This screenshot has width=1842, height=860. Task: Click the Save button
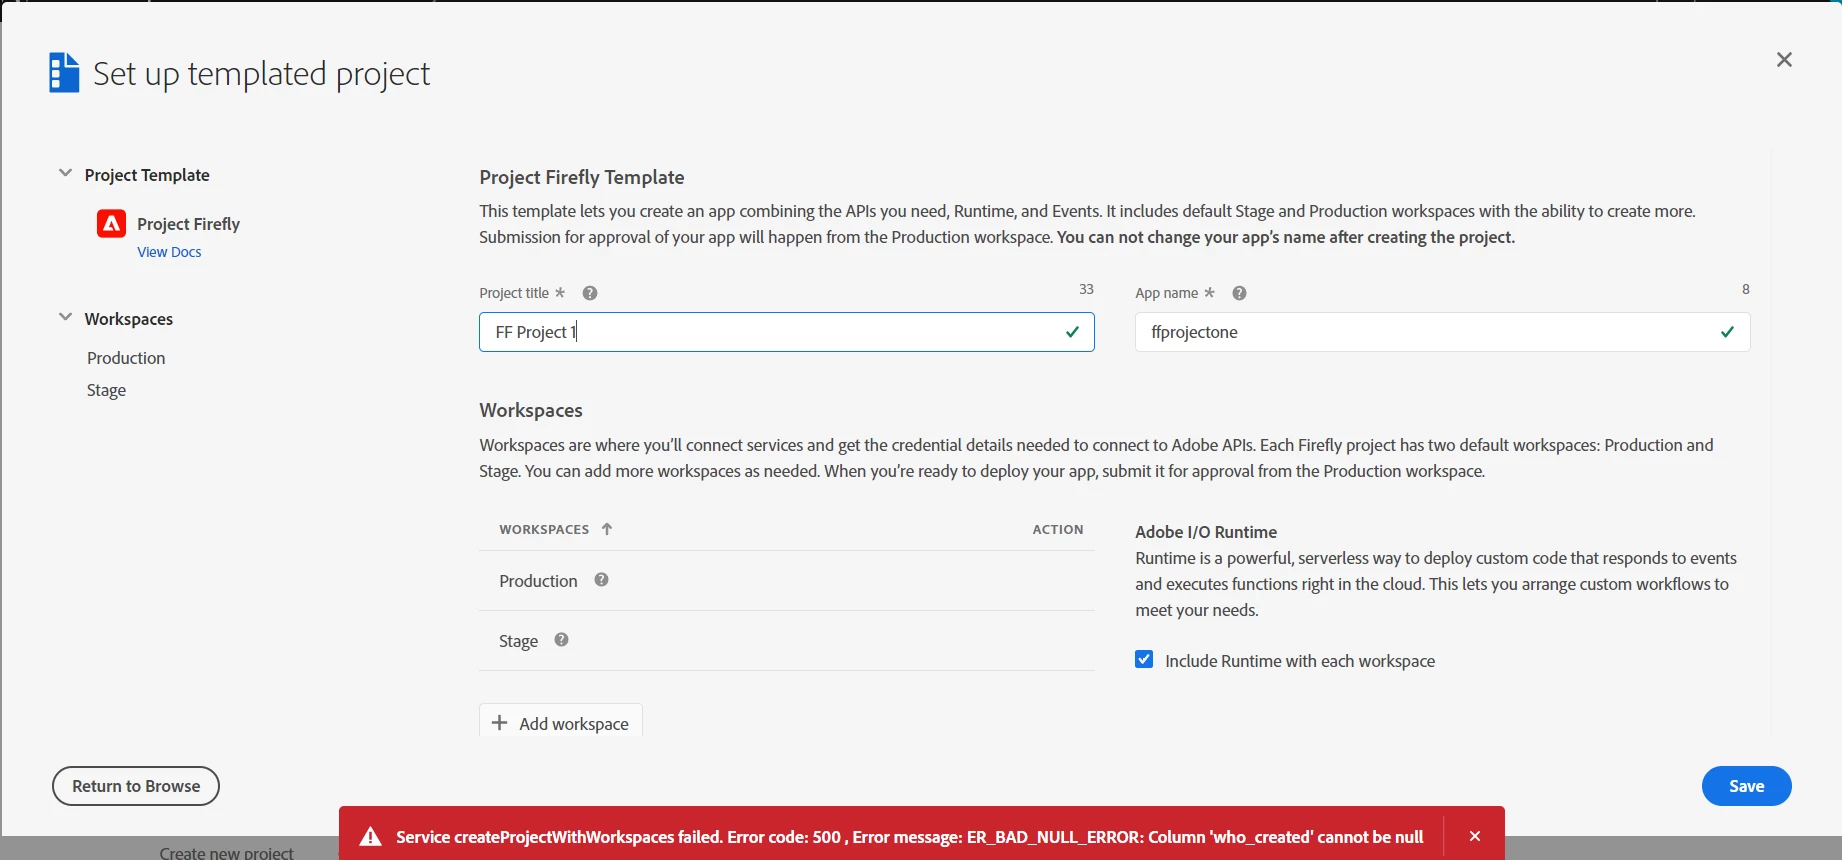pos(1746,786)
